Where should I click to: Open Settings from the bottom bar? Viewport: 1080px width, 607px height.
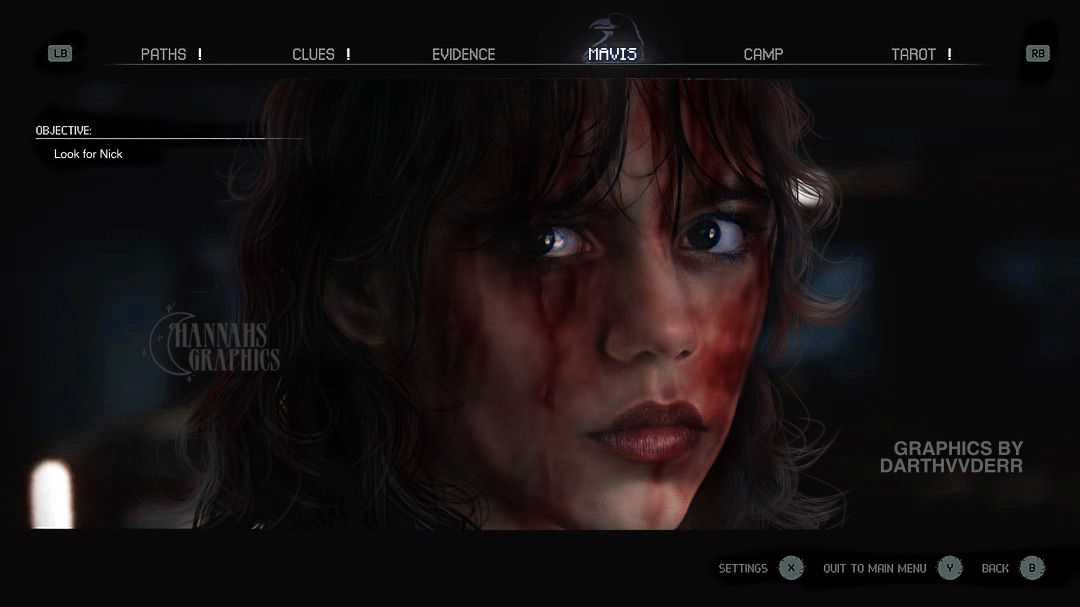[742, 568]
